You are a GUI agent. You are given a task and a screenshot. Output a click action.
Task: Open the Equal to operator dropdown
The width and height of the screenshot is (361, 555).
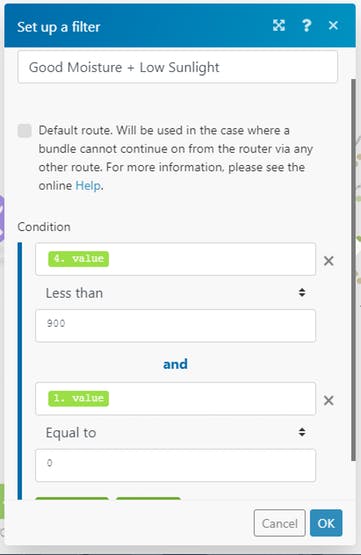[x=176, y=433]
